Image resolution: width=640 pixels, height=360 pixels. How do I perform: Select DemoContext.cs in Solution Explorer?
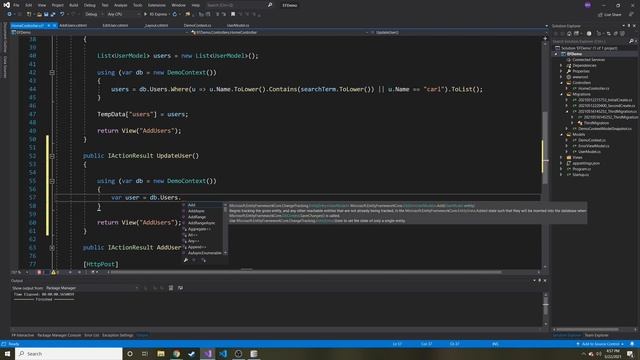(x=591, y=140)
